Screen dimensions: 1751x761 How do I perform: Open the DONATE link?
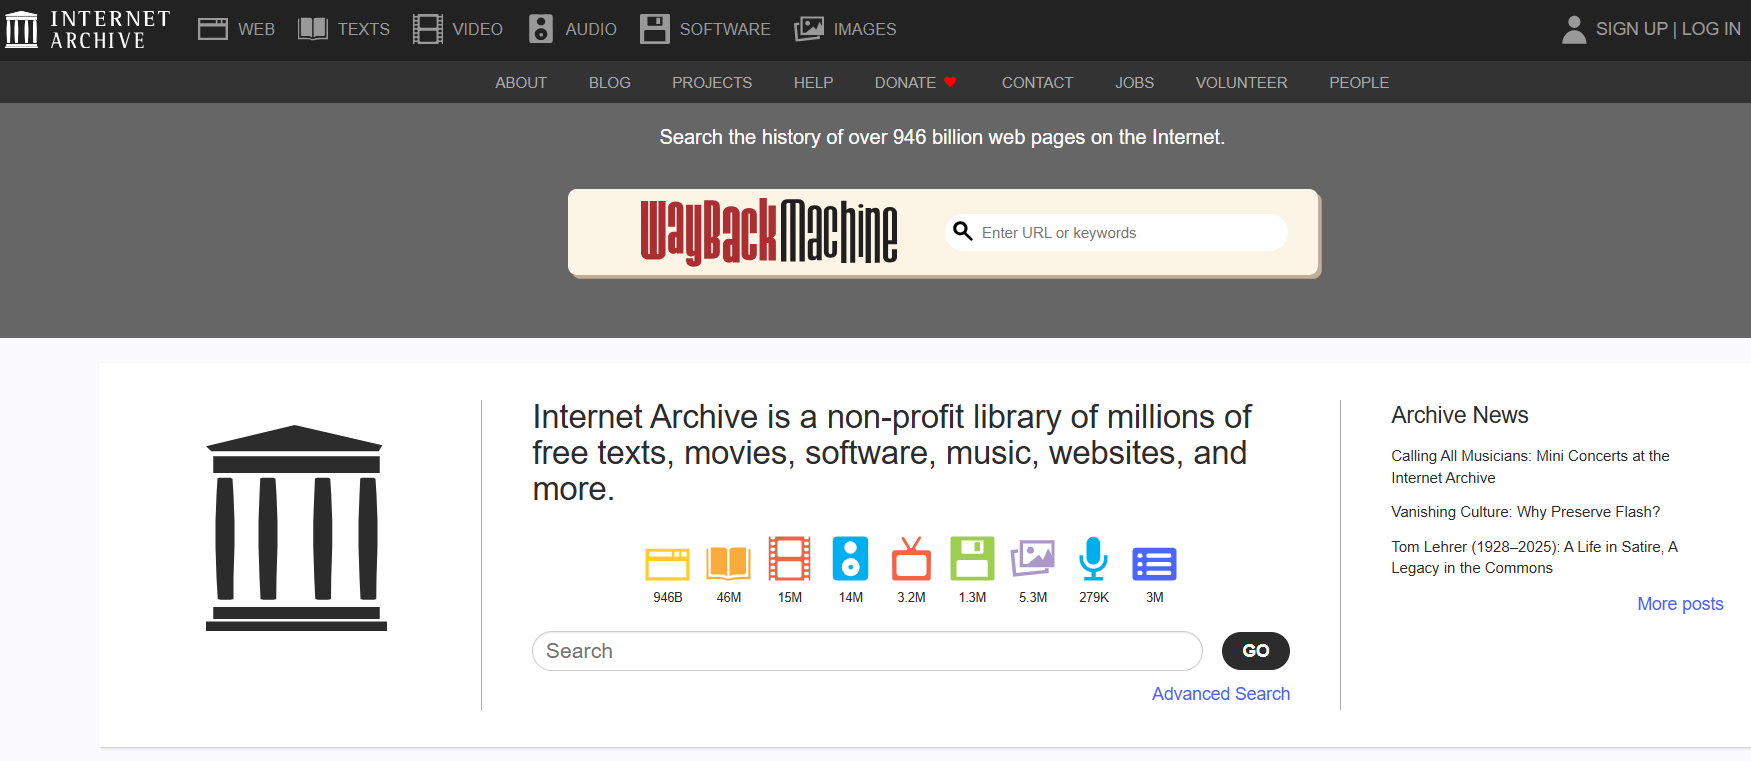point(905,83)
